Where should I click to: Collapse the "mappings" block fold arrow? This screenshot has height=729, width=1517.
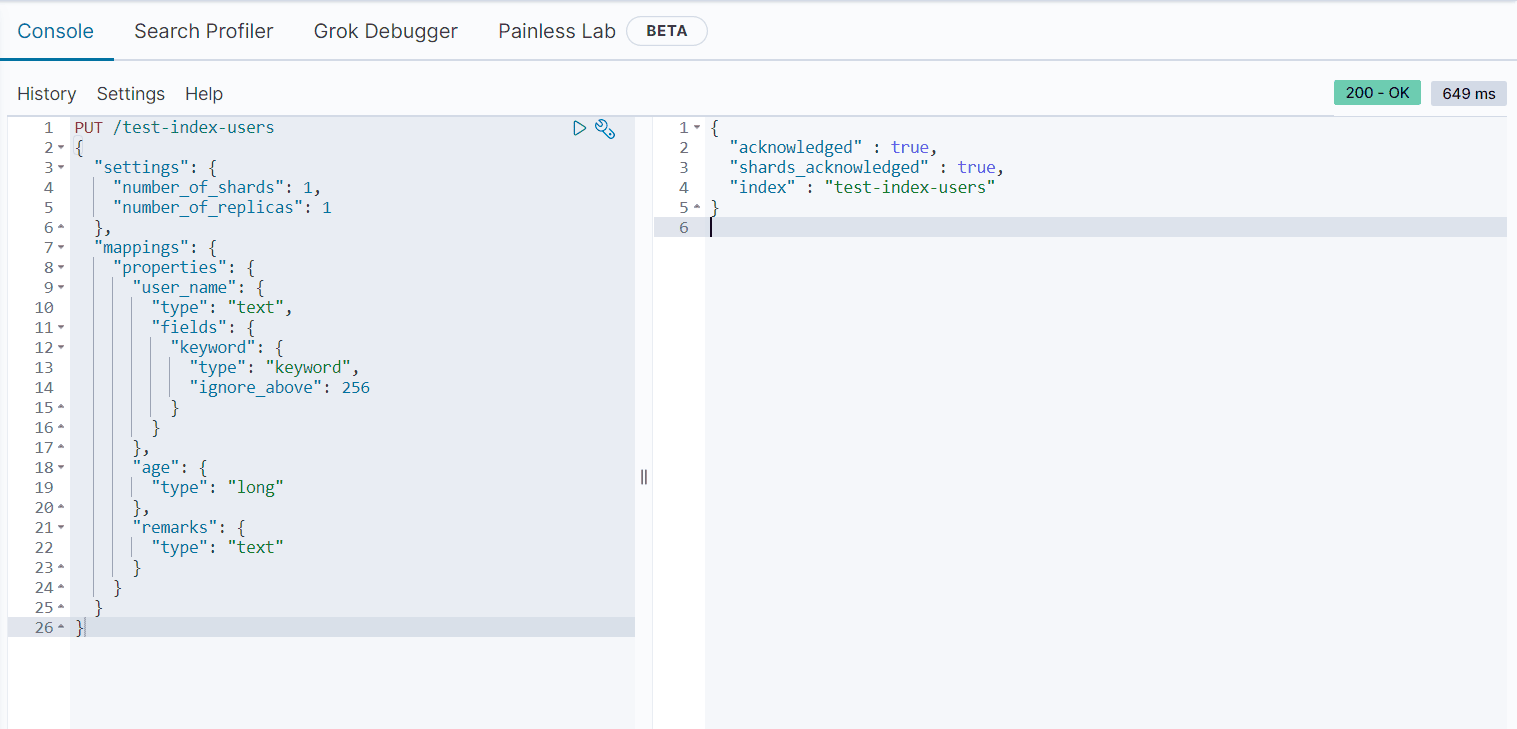(61, 248)
